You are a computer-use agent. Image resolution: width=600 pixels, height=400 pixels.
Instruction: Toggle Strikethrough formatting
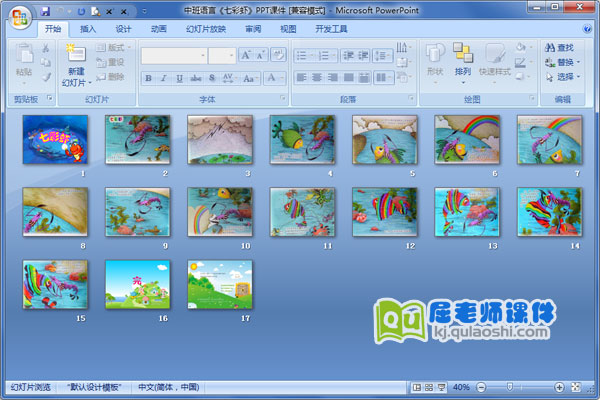(x=196, y=78)
